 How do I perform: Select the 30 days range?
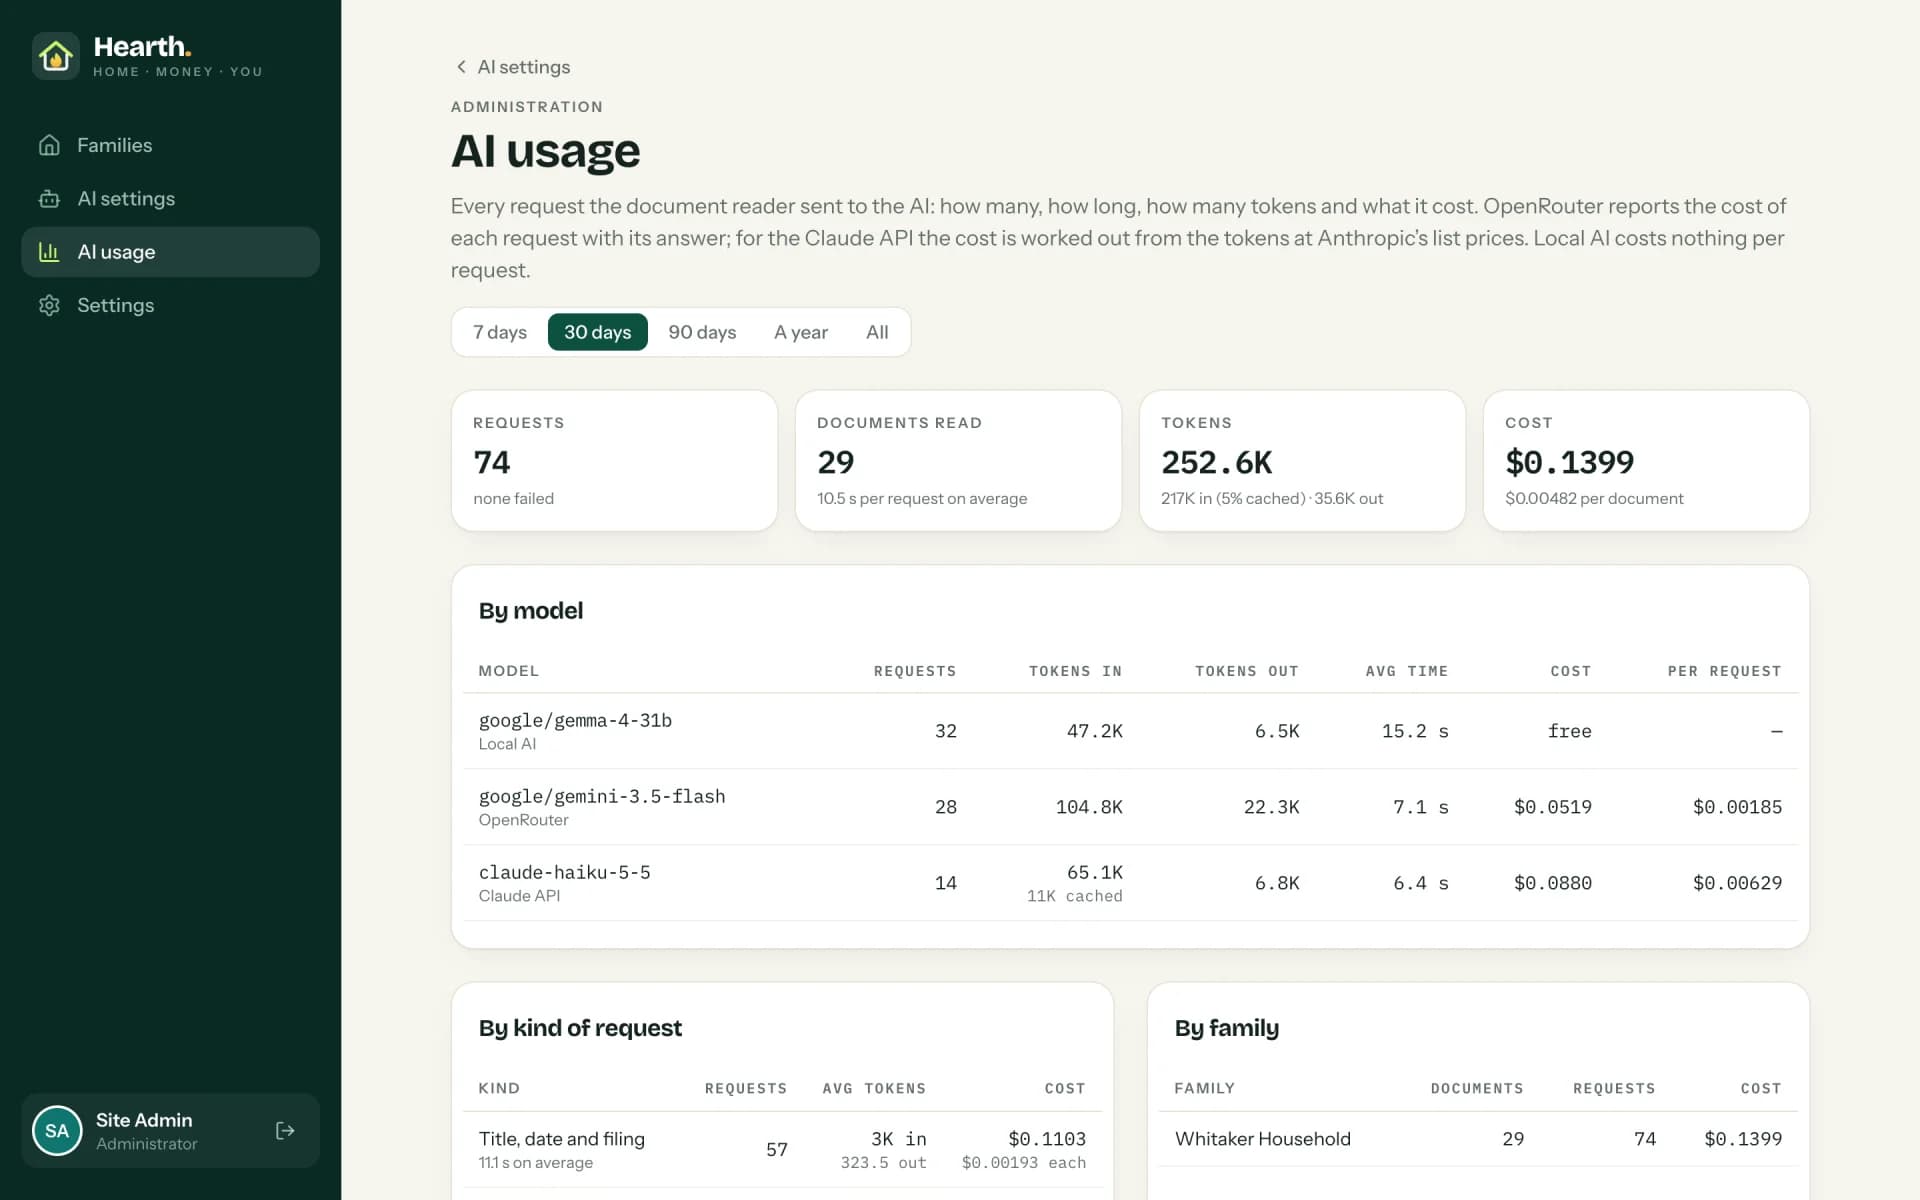598,332
